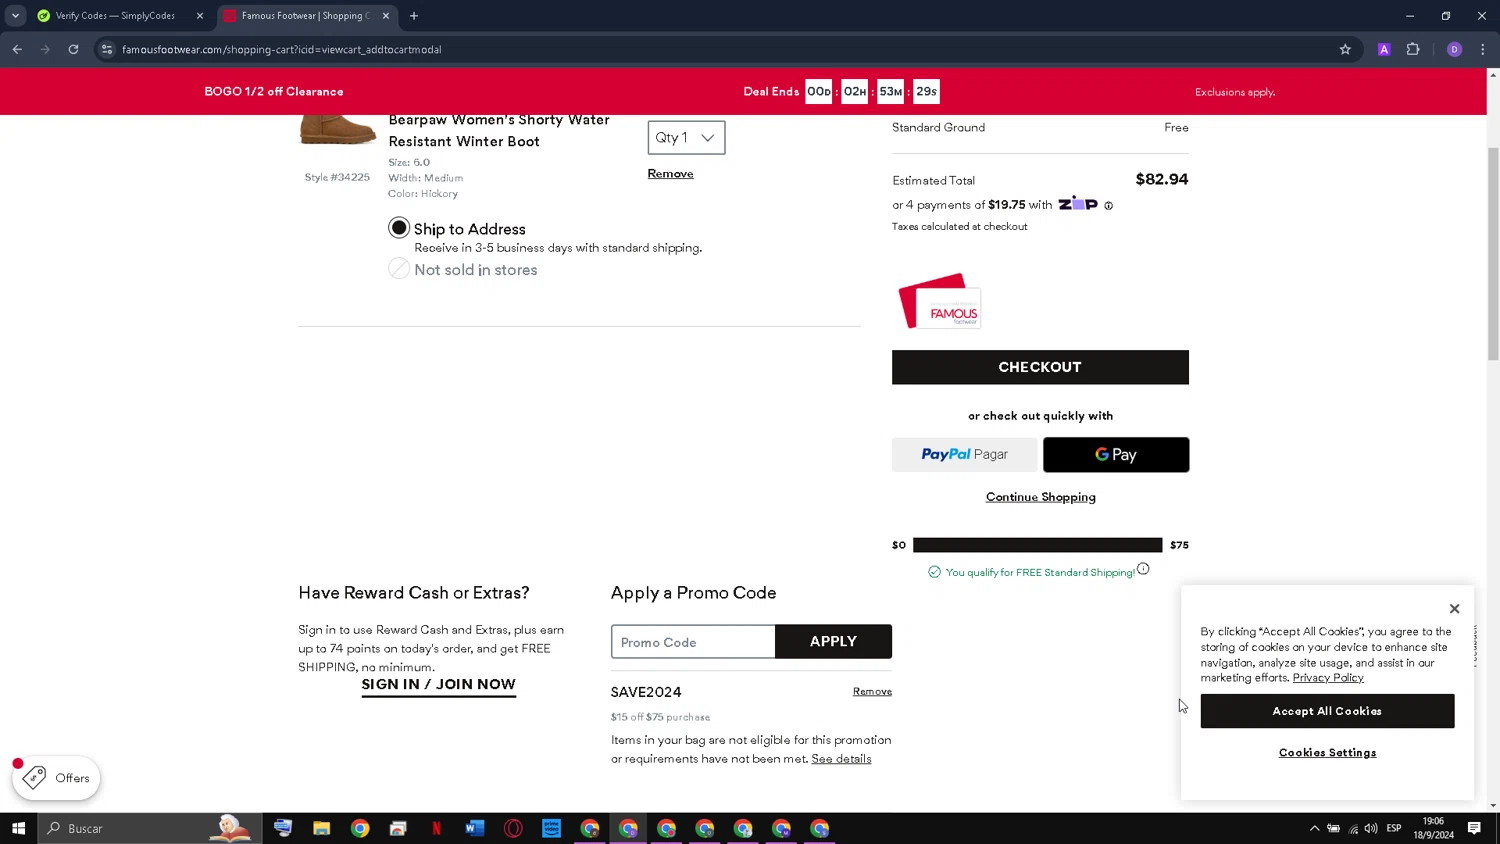This screenshot has width=1500, height=844.
Task: Close the cookie consent banner
Action: point(1454,609)
